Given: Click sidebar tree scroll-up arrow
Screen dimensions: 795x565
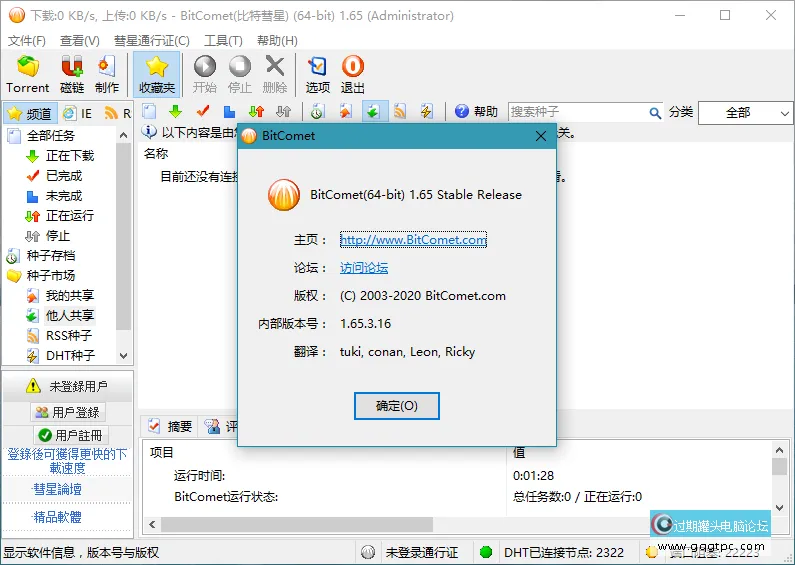Looking at the screenshot, I should click(123, 135).
